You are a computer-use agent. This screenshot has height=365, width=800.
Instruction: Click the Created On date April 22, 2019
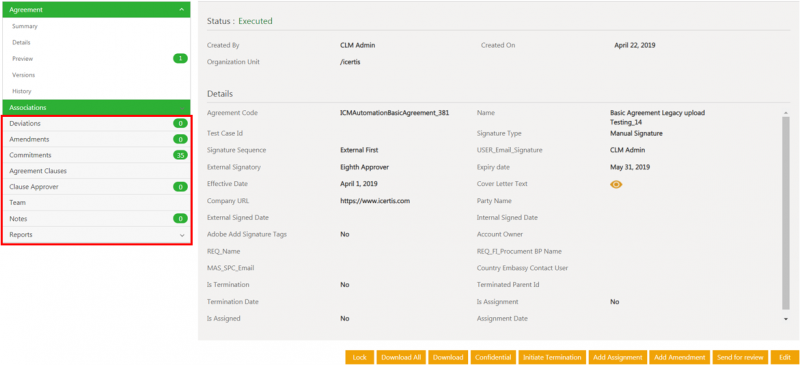(x=635, y=45)
